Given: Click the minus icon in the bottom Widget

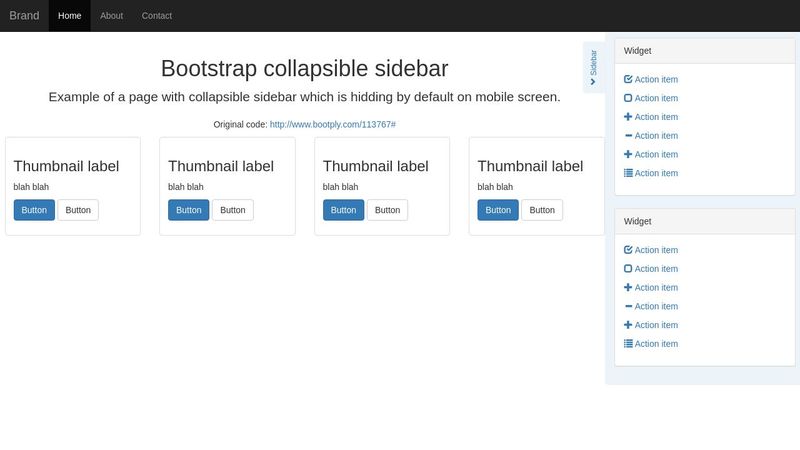Looking at the screenshot, I should click(629, 306).
